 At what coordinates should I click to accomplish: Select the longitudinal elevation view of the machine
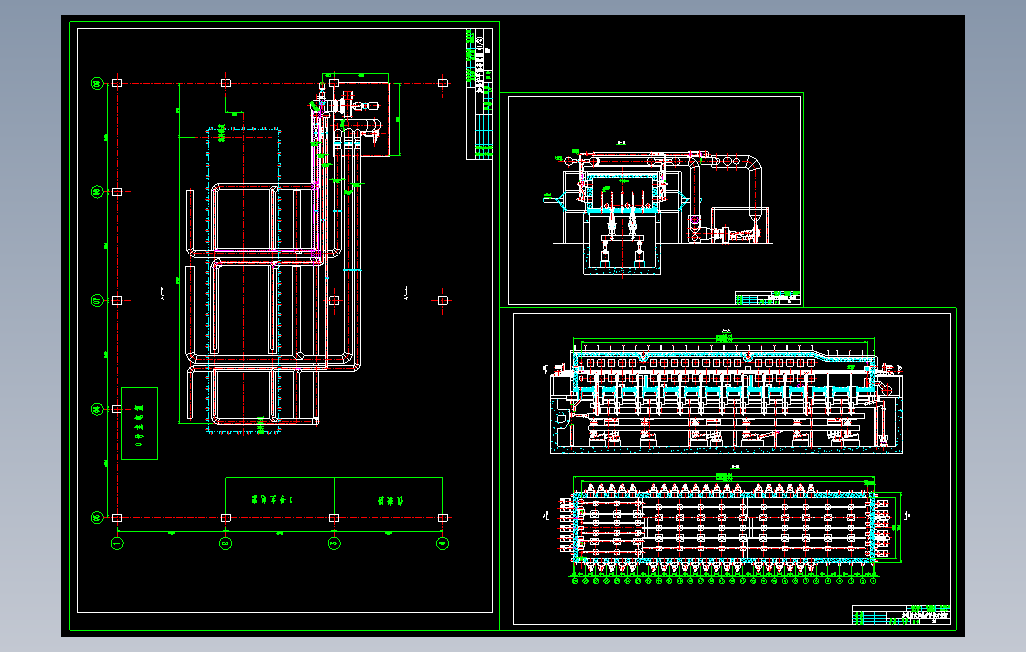click(726, 399)
